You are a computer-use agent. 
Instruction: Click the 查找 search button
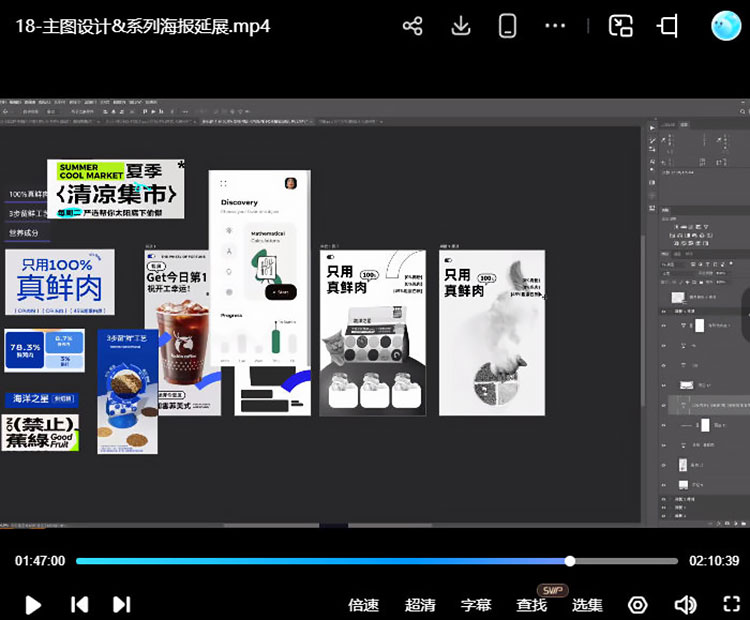point(532,604)
